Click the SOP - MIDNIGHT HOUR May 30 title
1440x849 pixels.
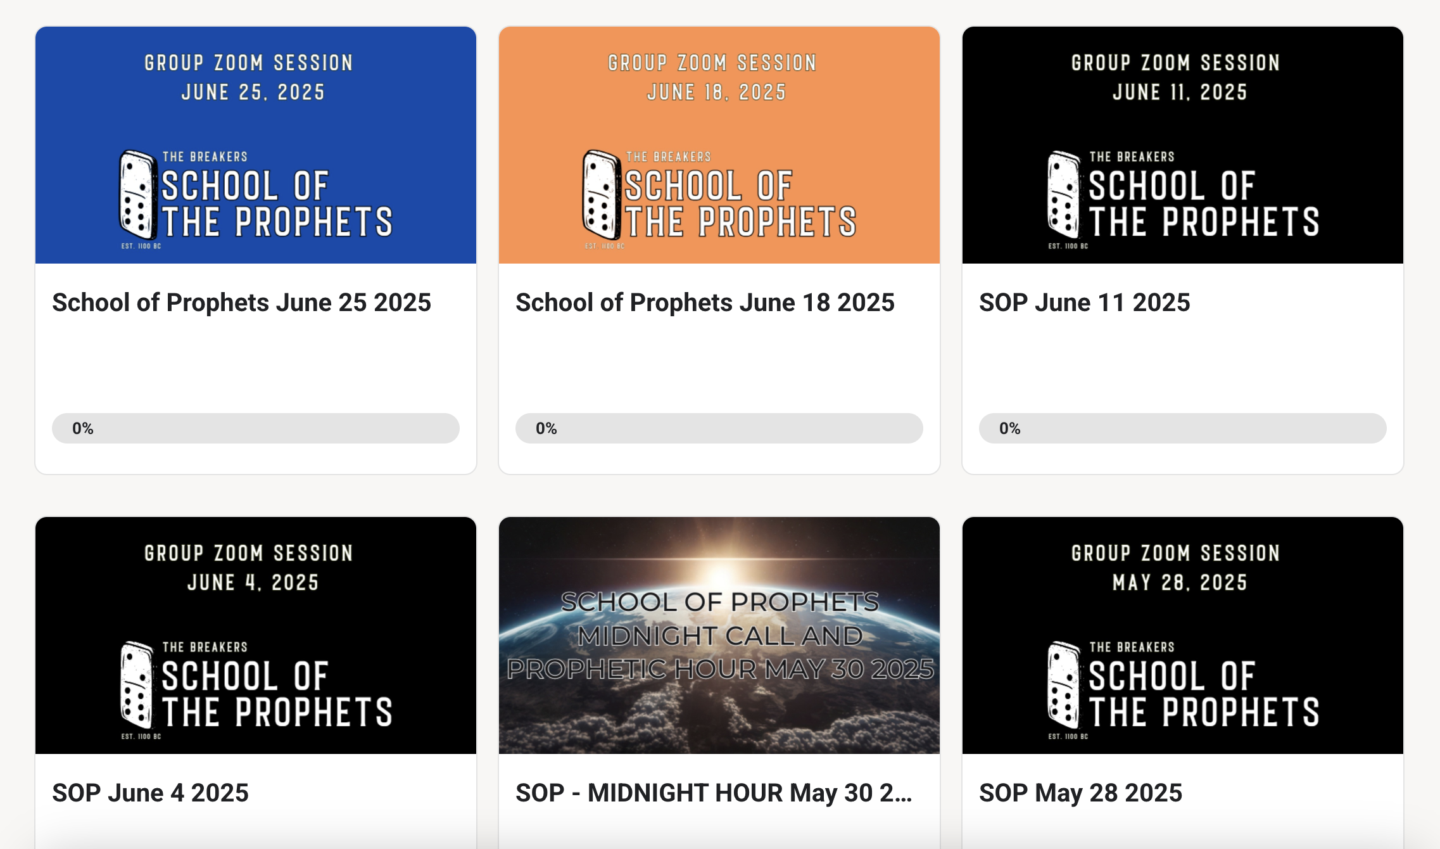pyautogui.click(x=713, y=792)
